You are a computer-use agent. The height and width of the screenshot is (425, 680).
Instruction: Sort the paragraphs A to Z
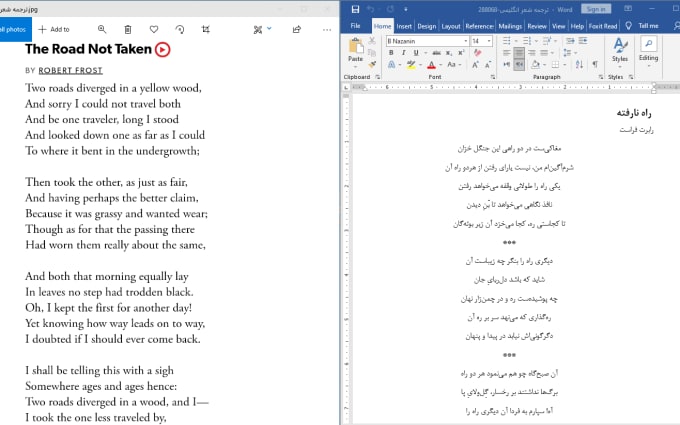[579, 65]
